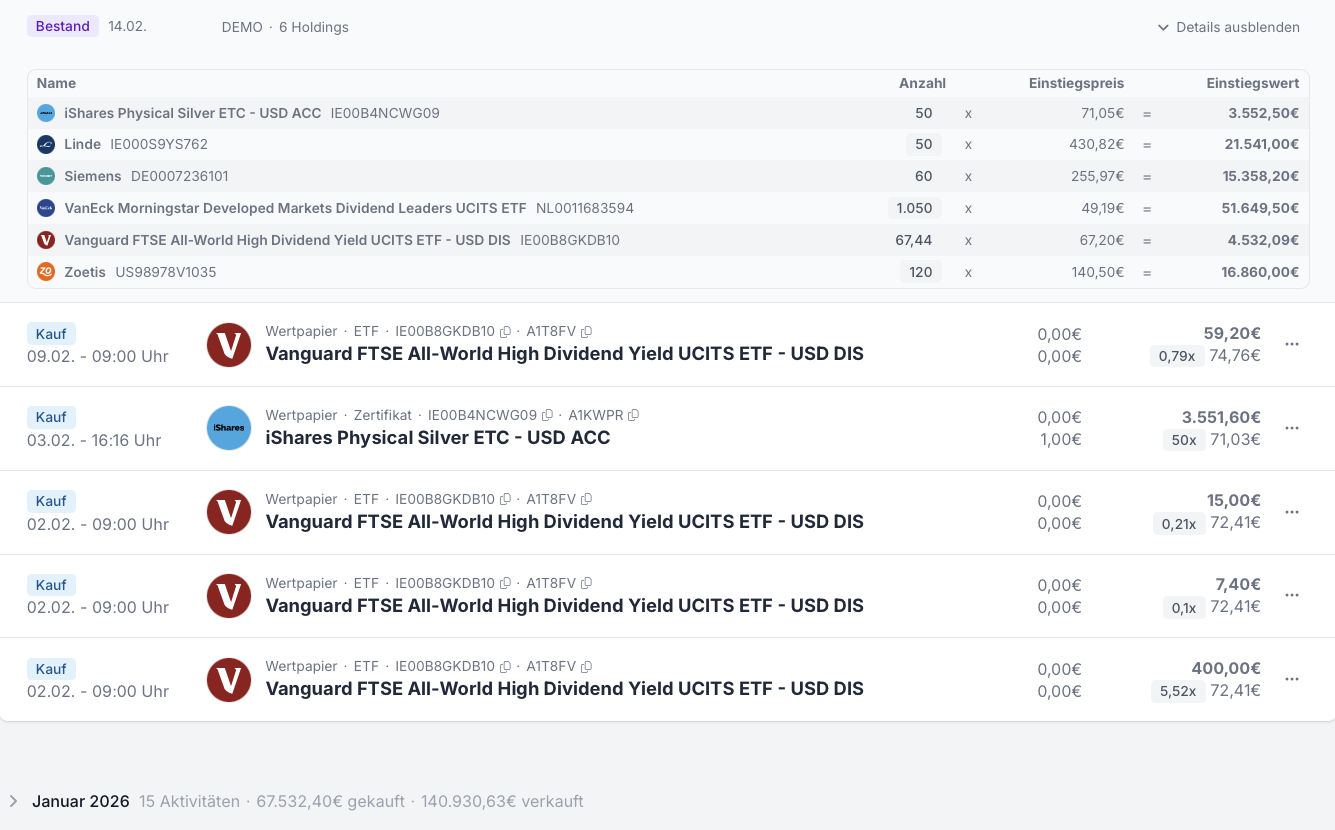Open more options for the 7,40€ purchase

(1292, 595)
